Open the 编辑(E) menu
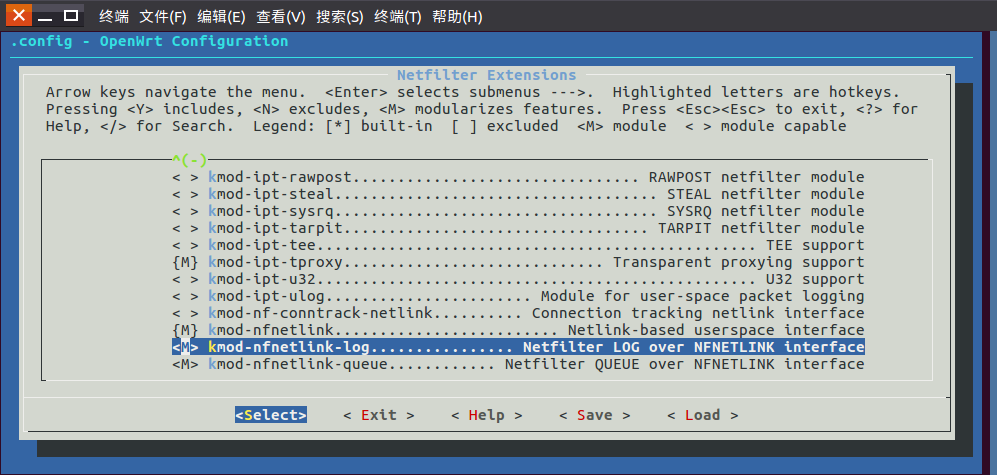The image size is (997, 475). pyautogui.click(x=221, y=17)
